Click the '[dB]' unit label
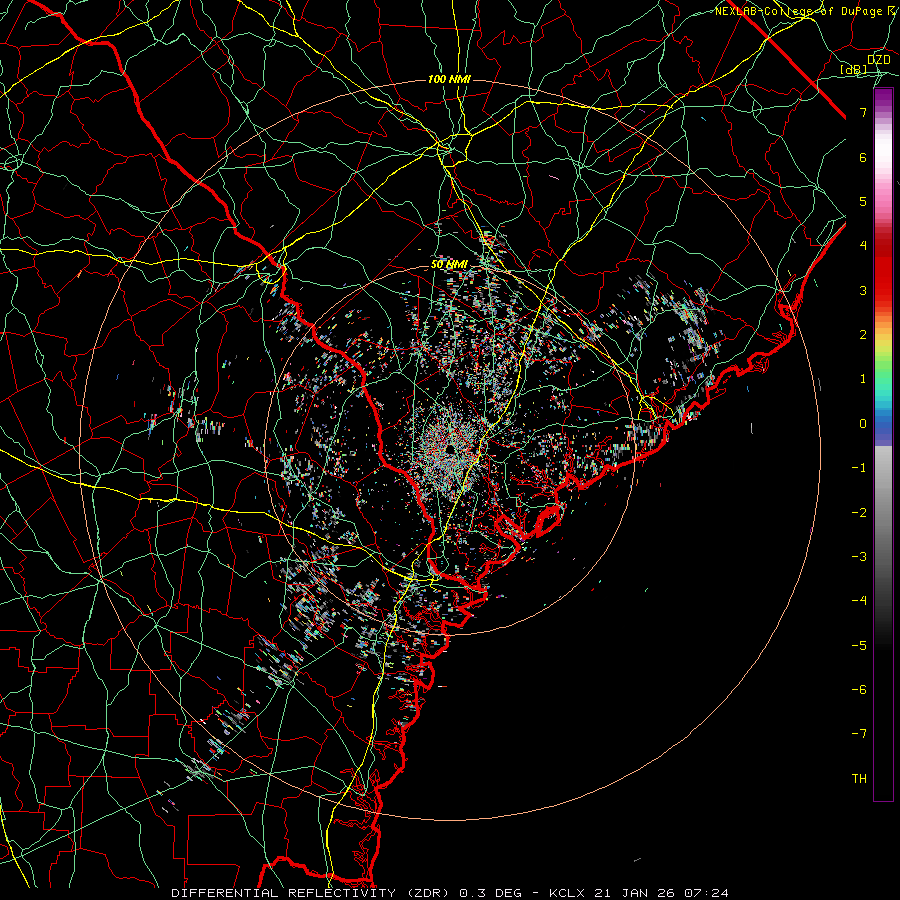The height and width of the screenshot is (900, 900). [854, 69]
